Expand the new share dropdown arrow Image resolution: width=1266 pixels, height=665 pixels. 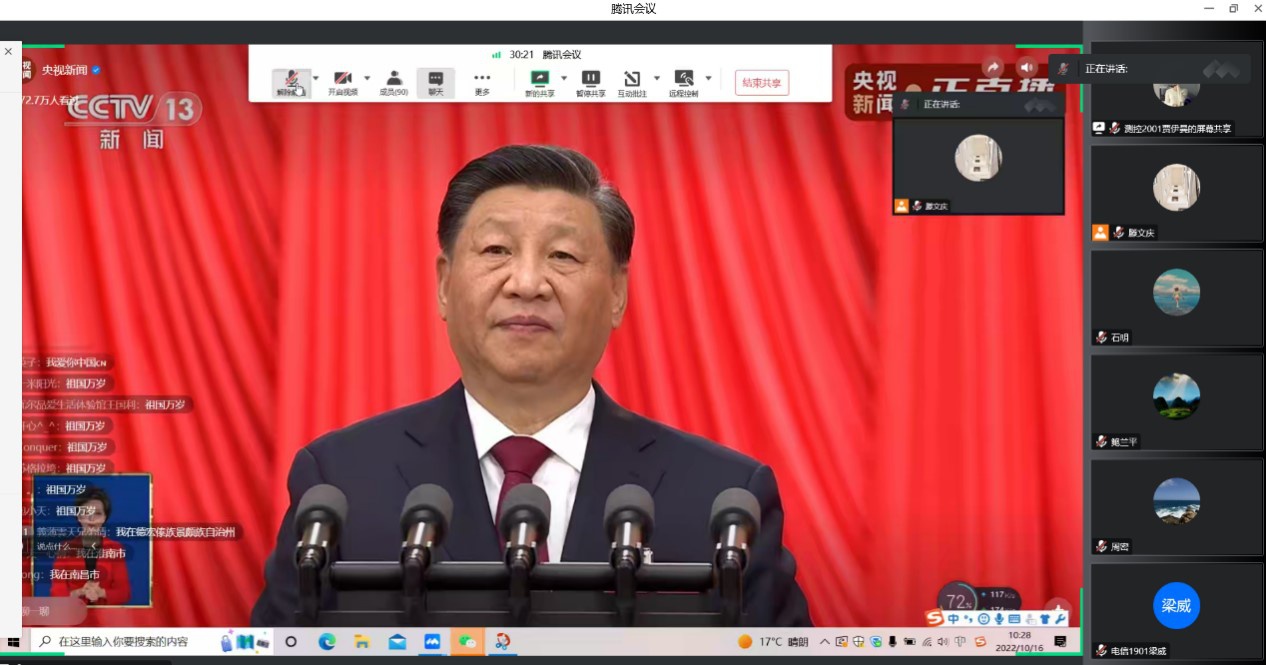(x=563, y=78)
